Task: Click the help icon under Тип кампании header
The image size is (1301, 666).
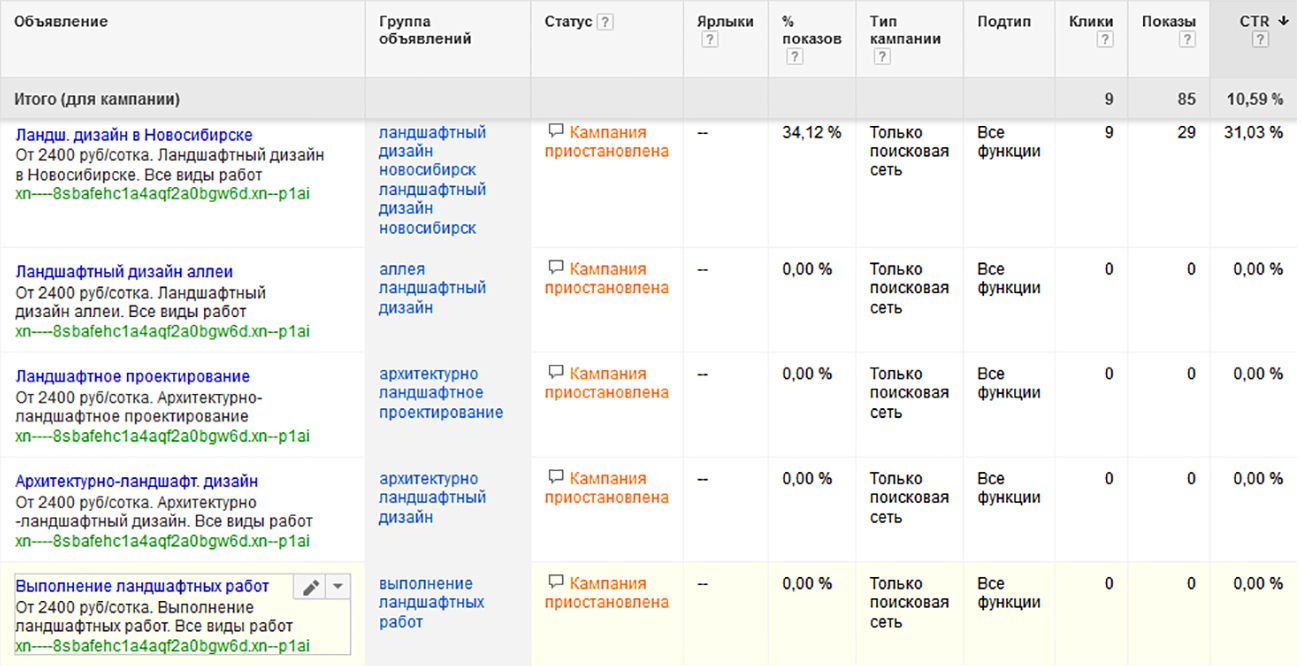Action: point(881,57)
